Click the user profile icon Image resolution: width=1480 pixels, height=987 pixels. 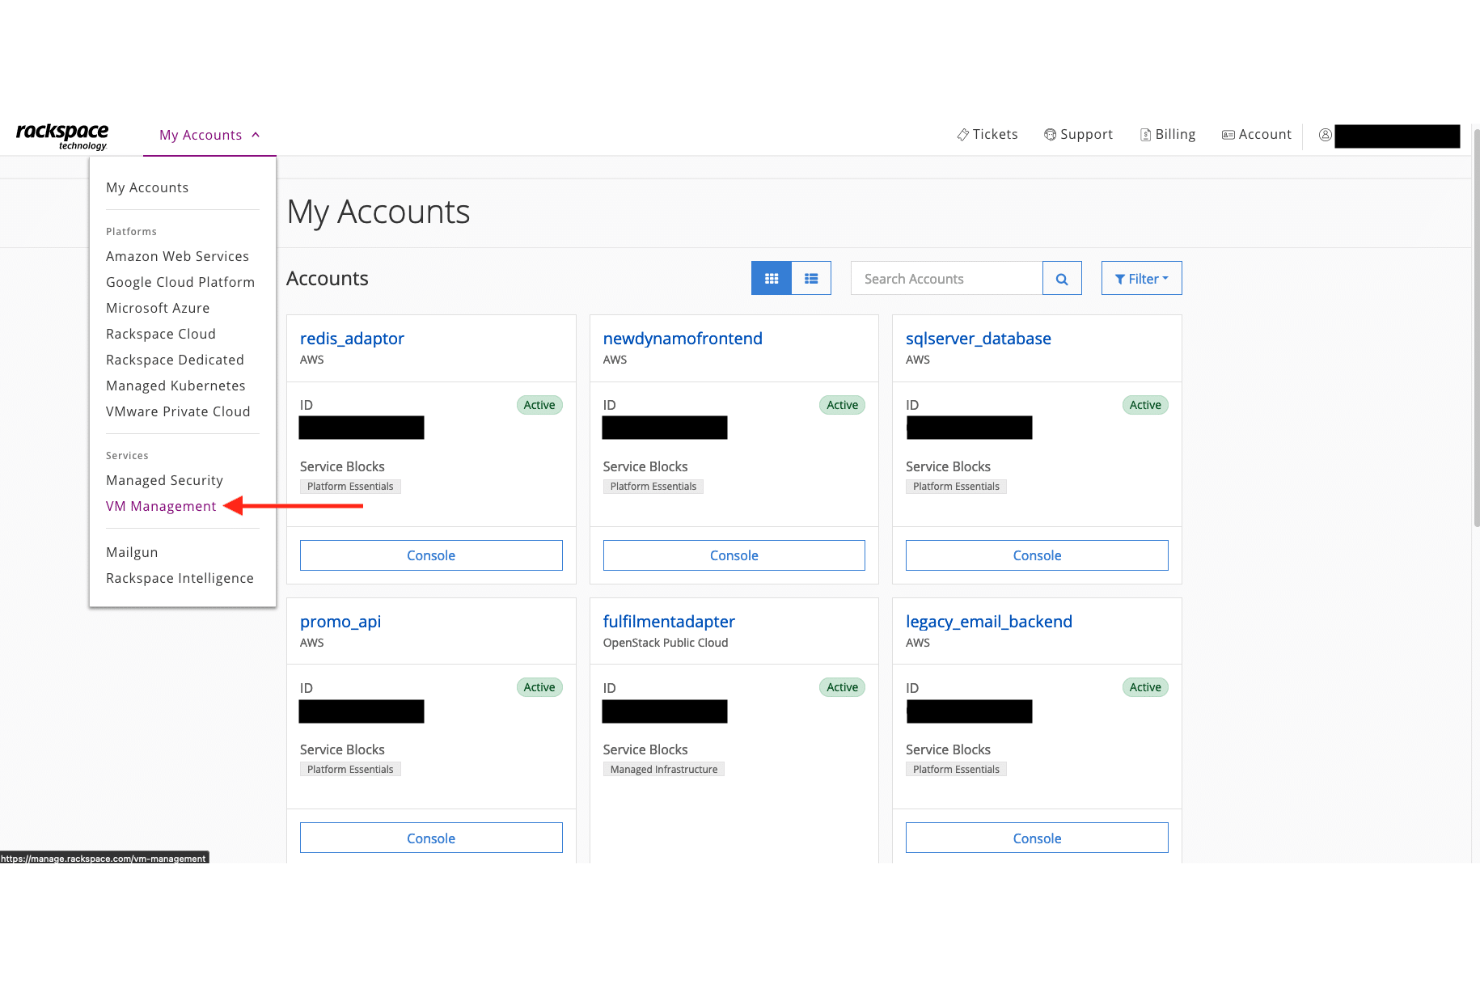pyautogui.click(x=1325, y=135)
